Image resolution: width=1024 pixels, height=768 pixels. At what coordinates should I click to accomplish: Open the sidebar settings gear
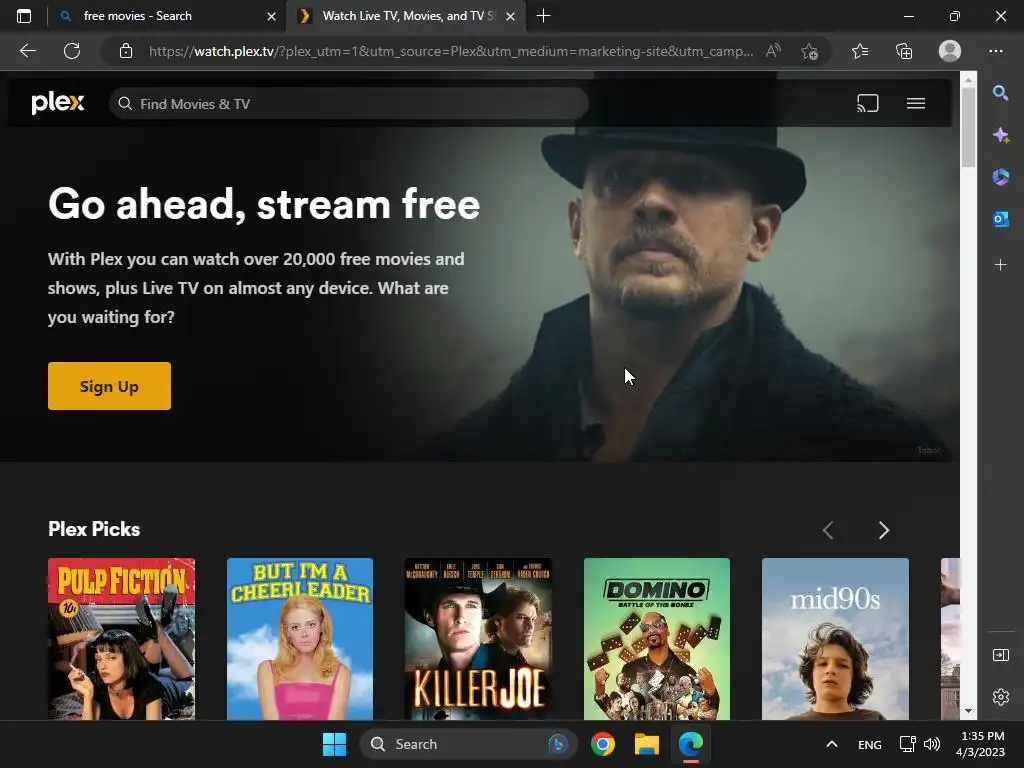(1000, 697)
